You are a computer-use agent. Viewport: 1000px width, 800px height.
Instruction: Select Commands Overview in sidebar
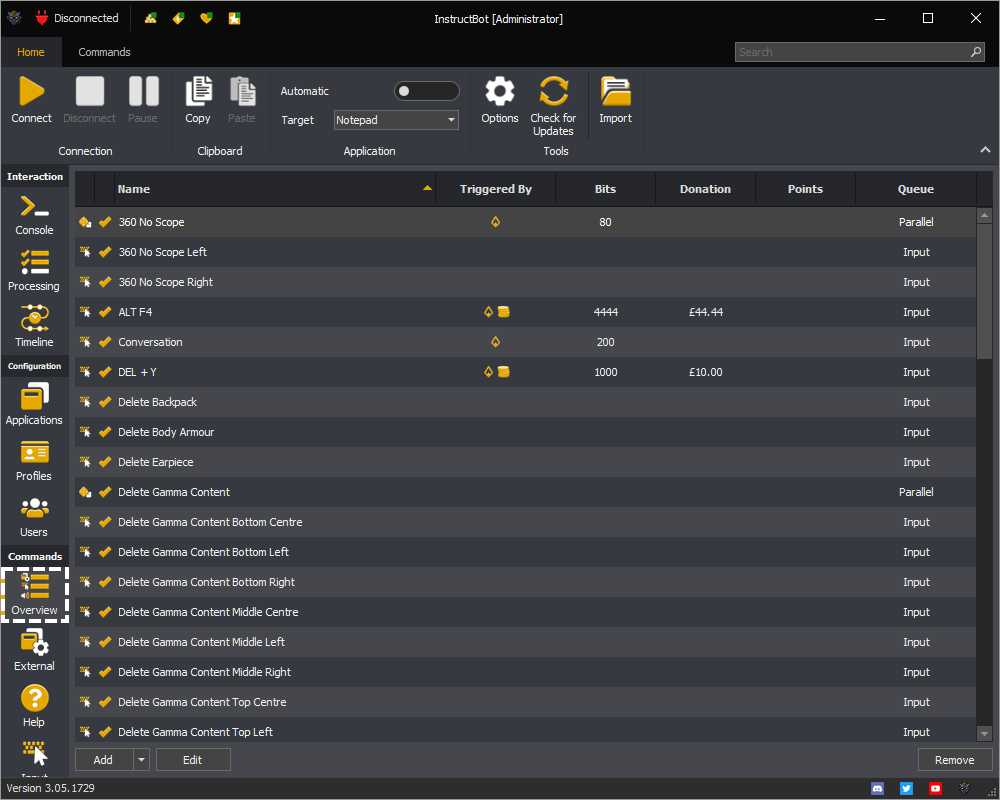coord(34,595)
